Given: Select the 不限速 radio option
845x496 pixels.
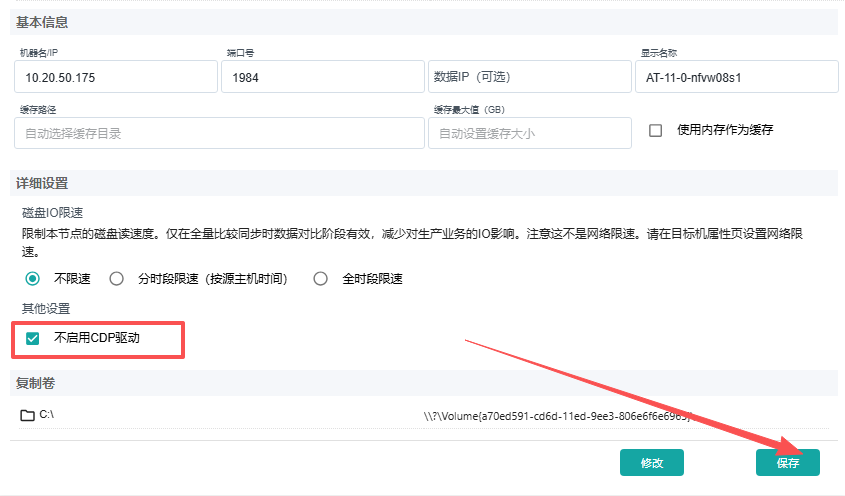Looking at the screenshot, I should [x=33, y=279].
